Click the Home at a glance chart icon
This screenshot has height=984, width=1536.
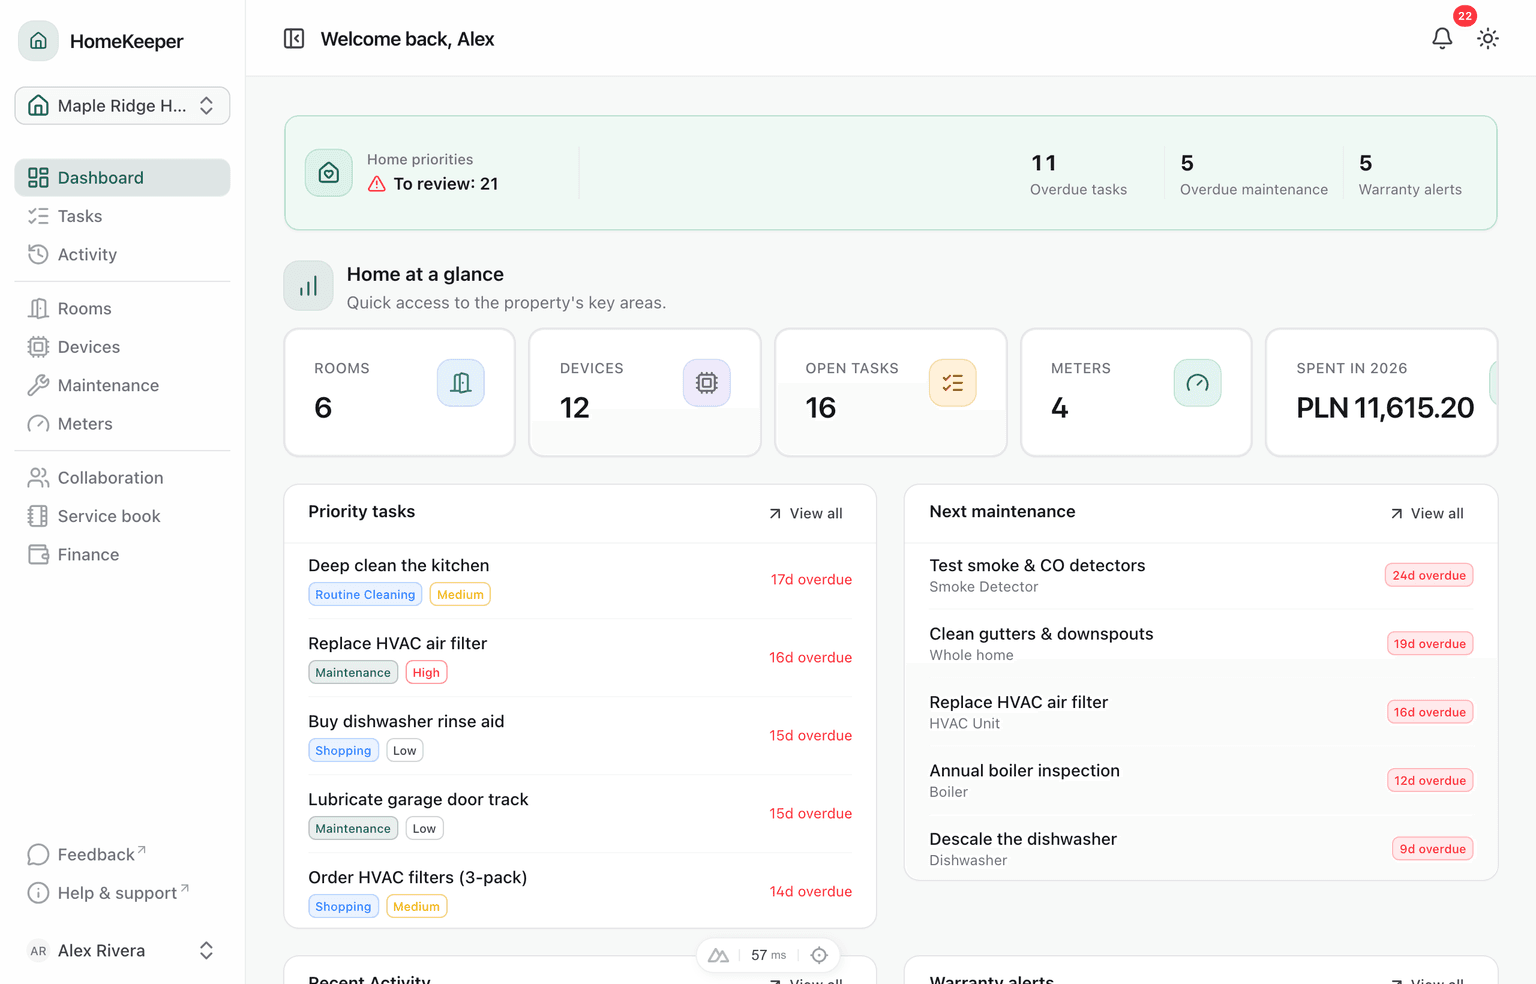tap(309, 286)
